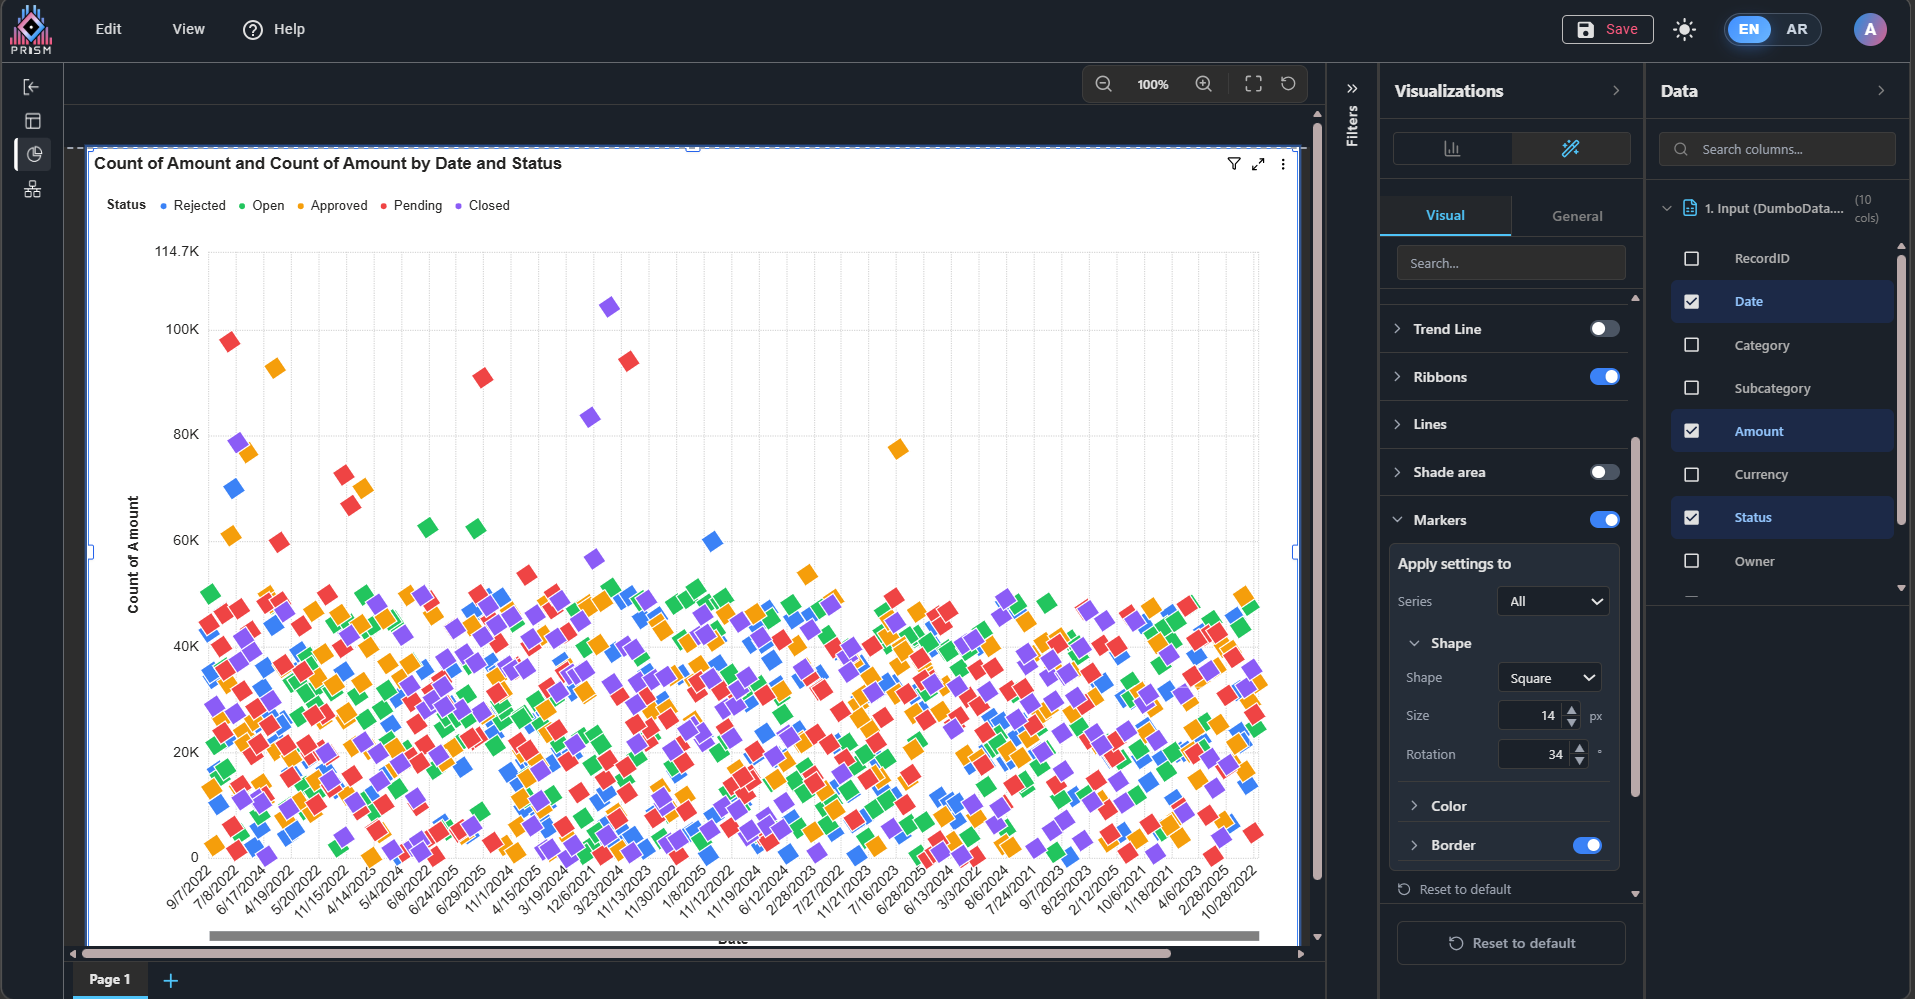
Task: Open the Series dropdown showing All
Action: tap(1553, 601)
